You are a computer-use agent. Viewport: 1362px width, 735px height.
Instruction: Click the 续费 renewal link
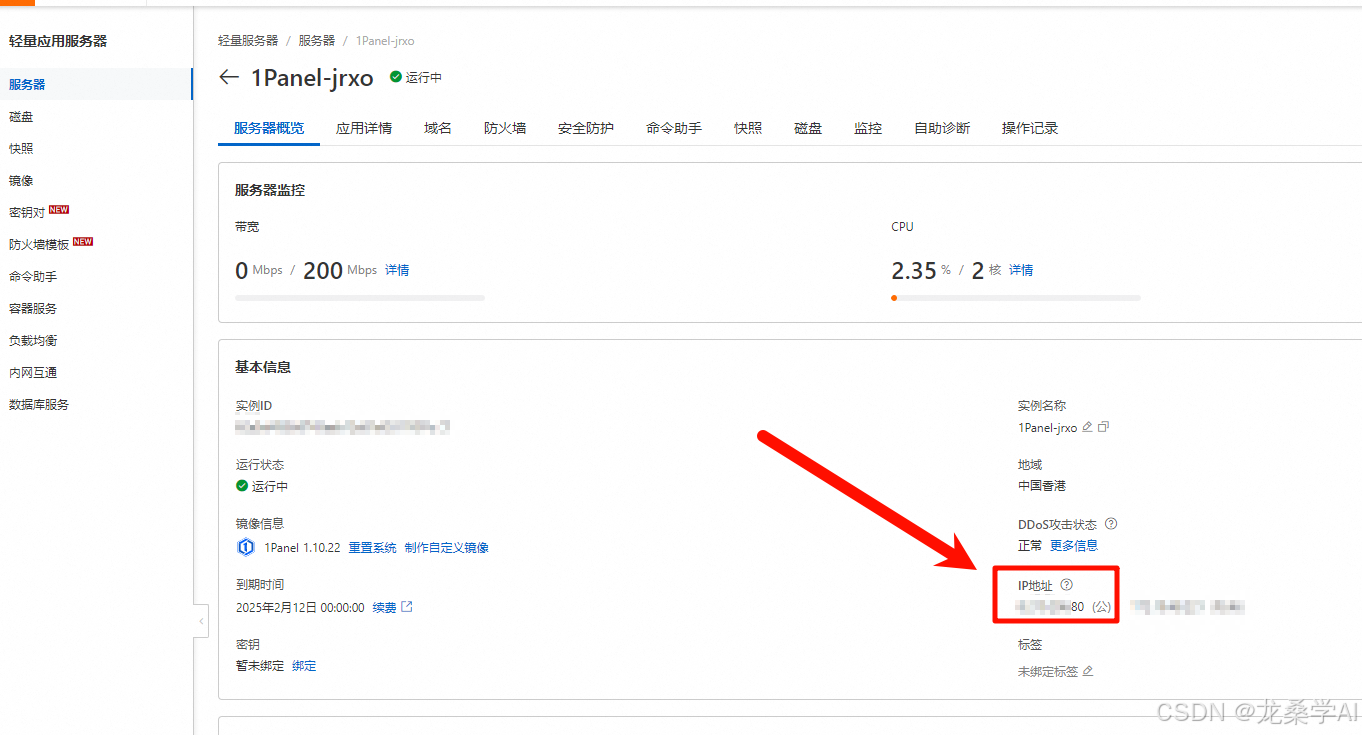pyautogui.click(x=384, y=607)
